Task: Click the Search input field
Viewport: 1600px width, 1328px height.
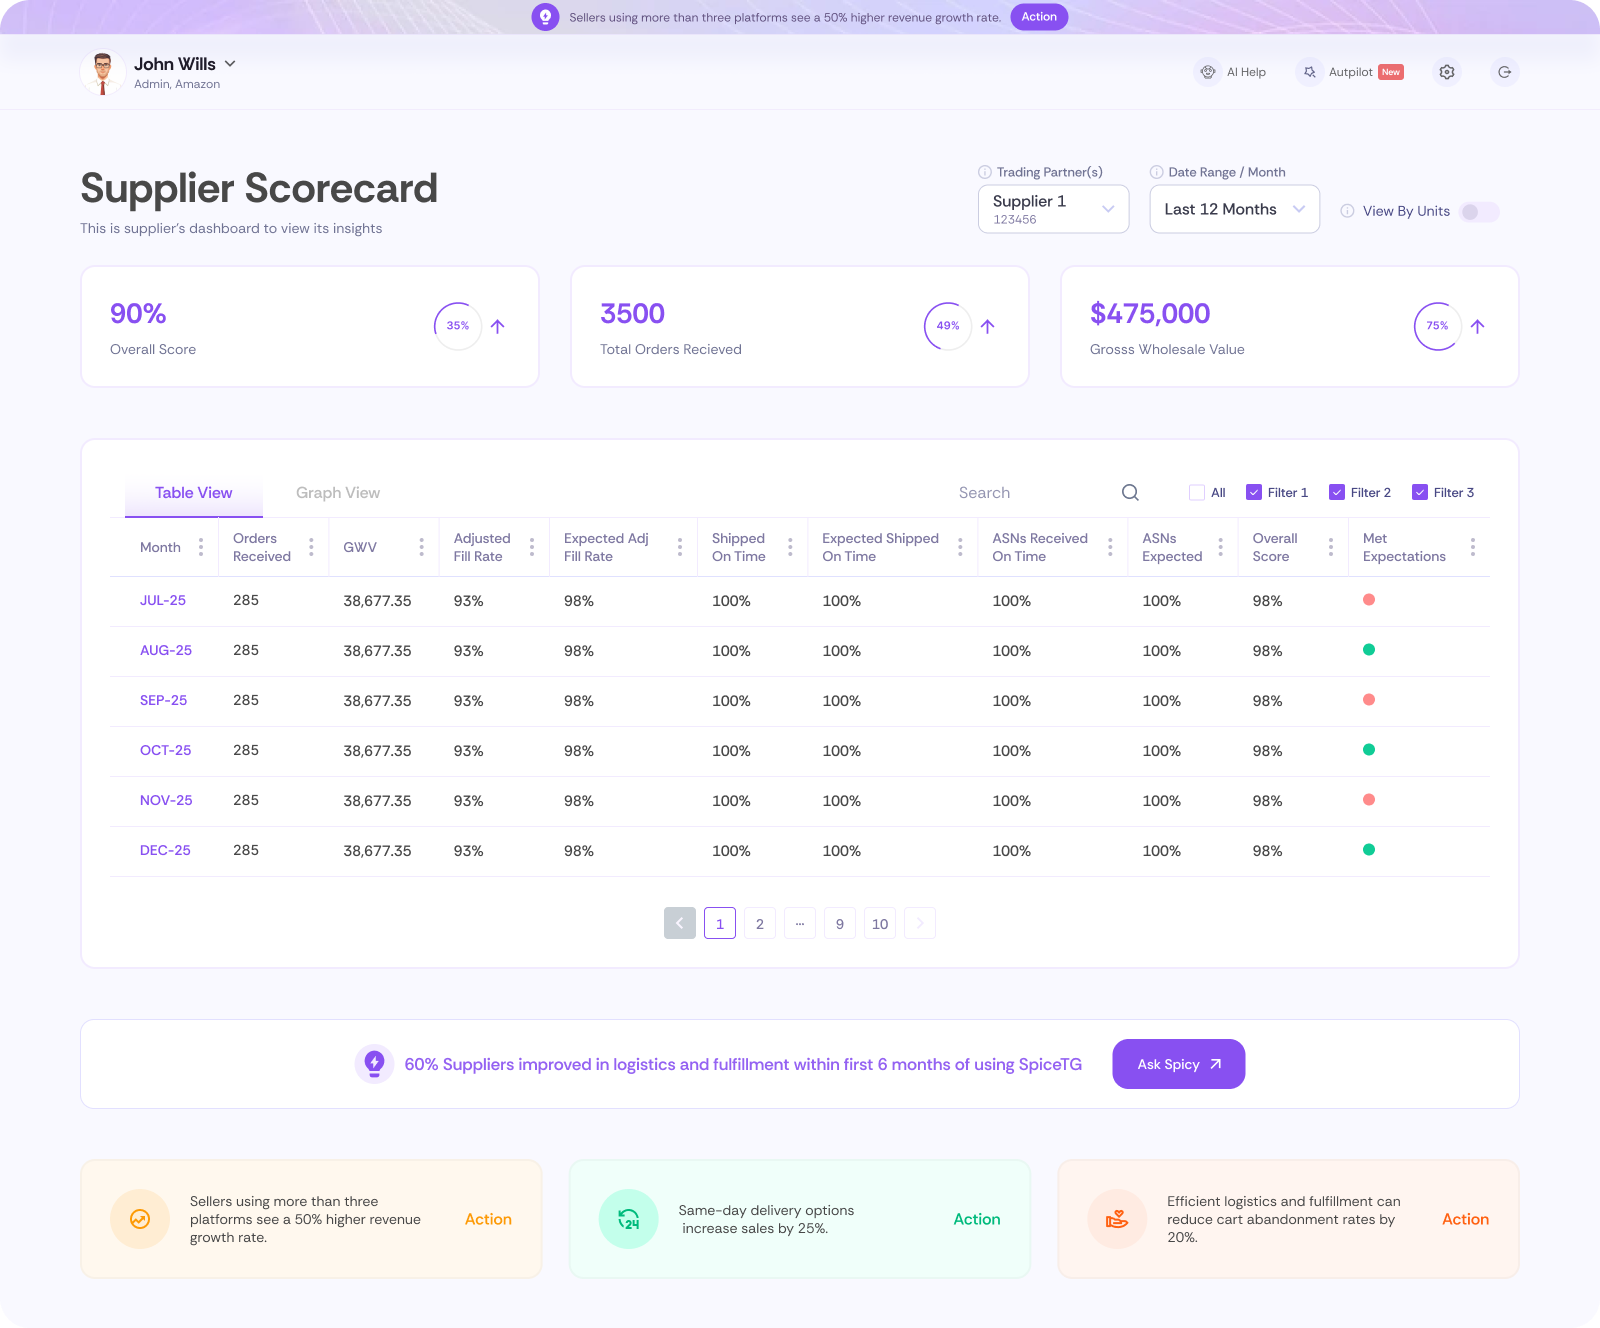Action: point(1030,493)
